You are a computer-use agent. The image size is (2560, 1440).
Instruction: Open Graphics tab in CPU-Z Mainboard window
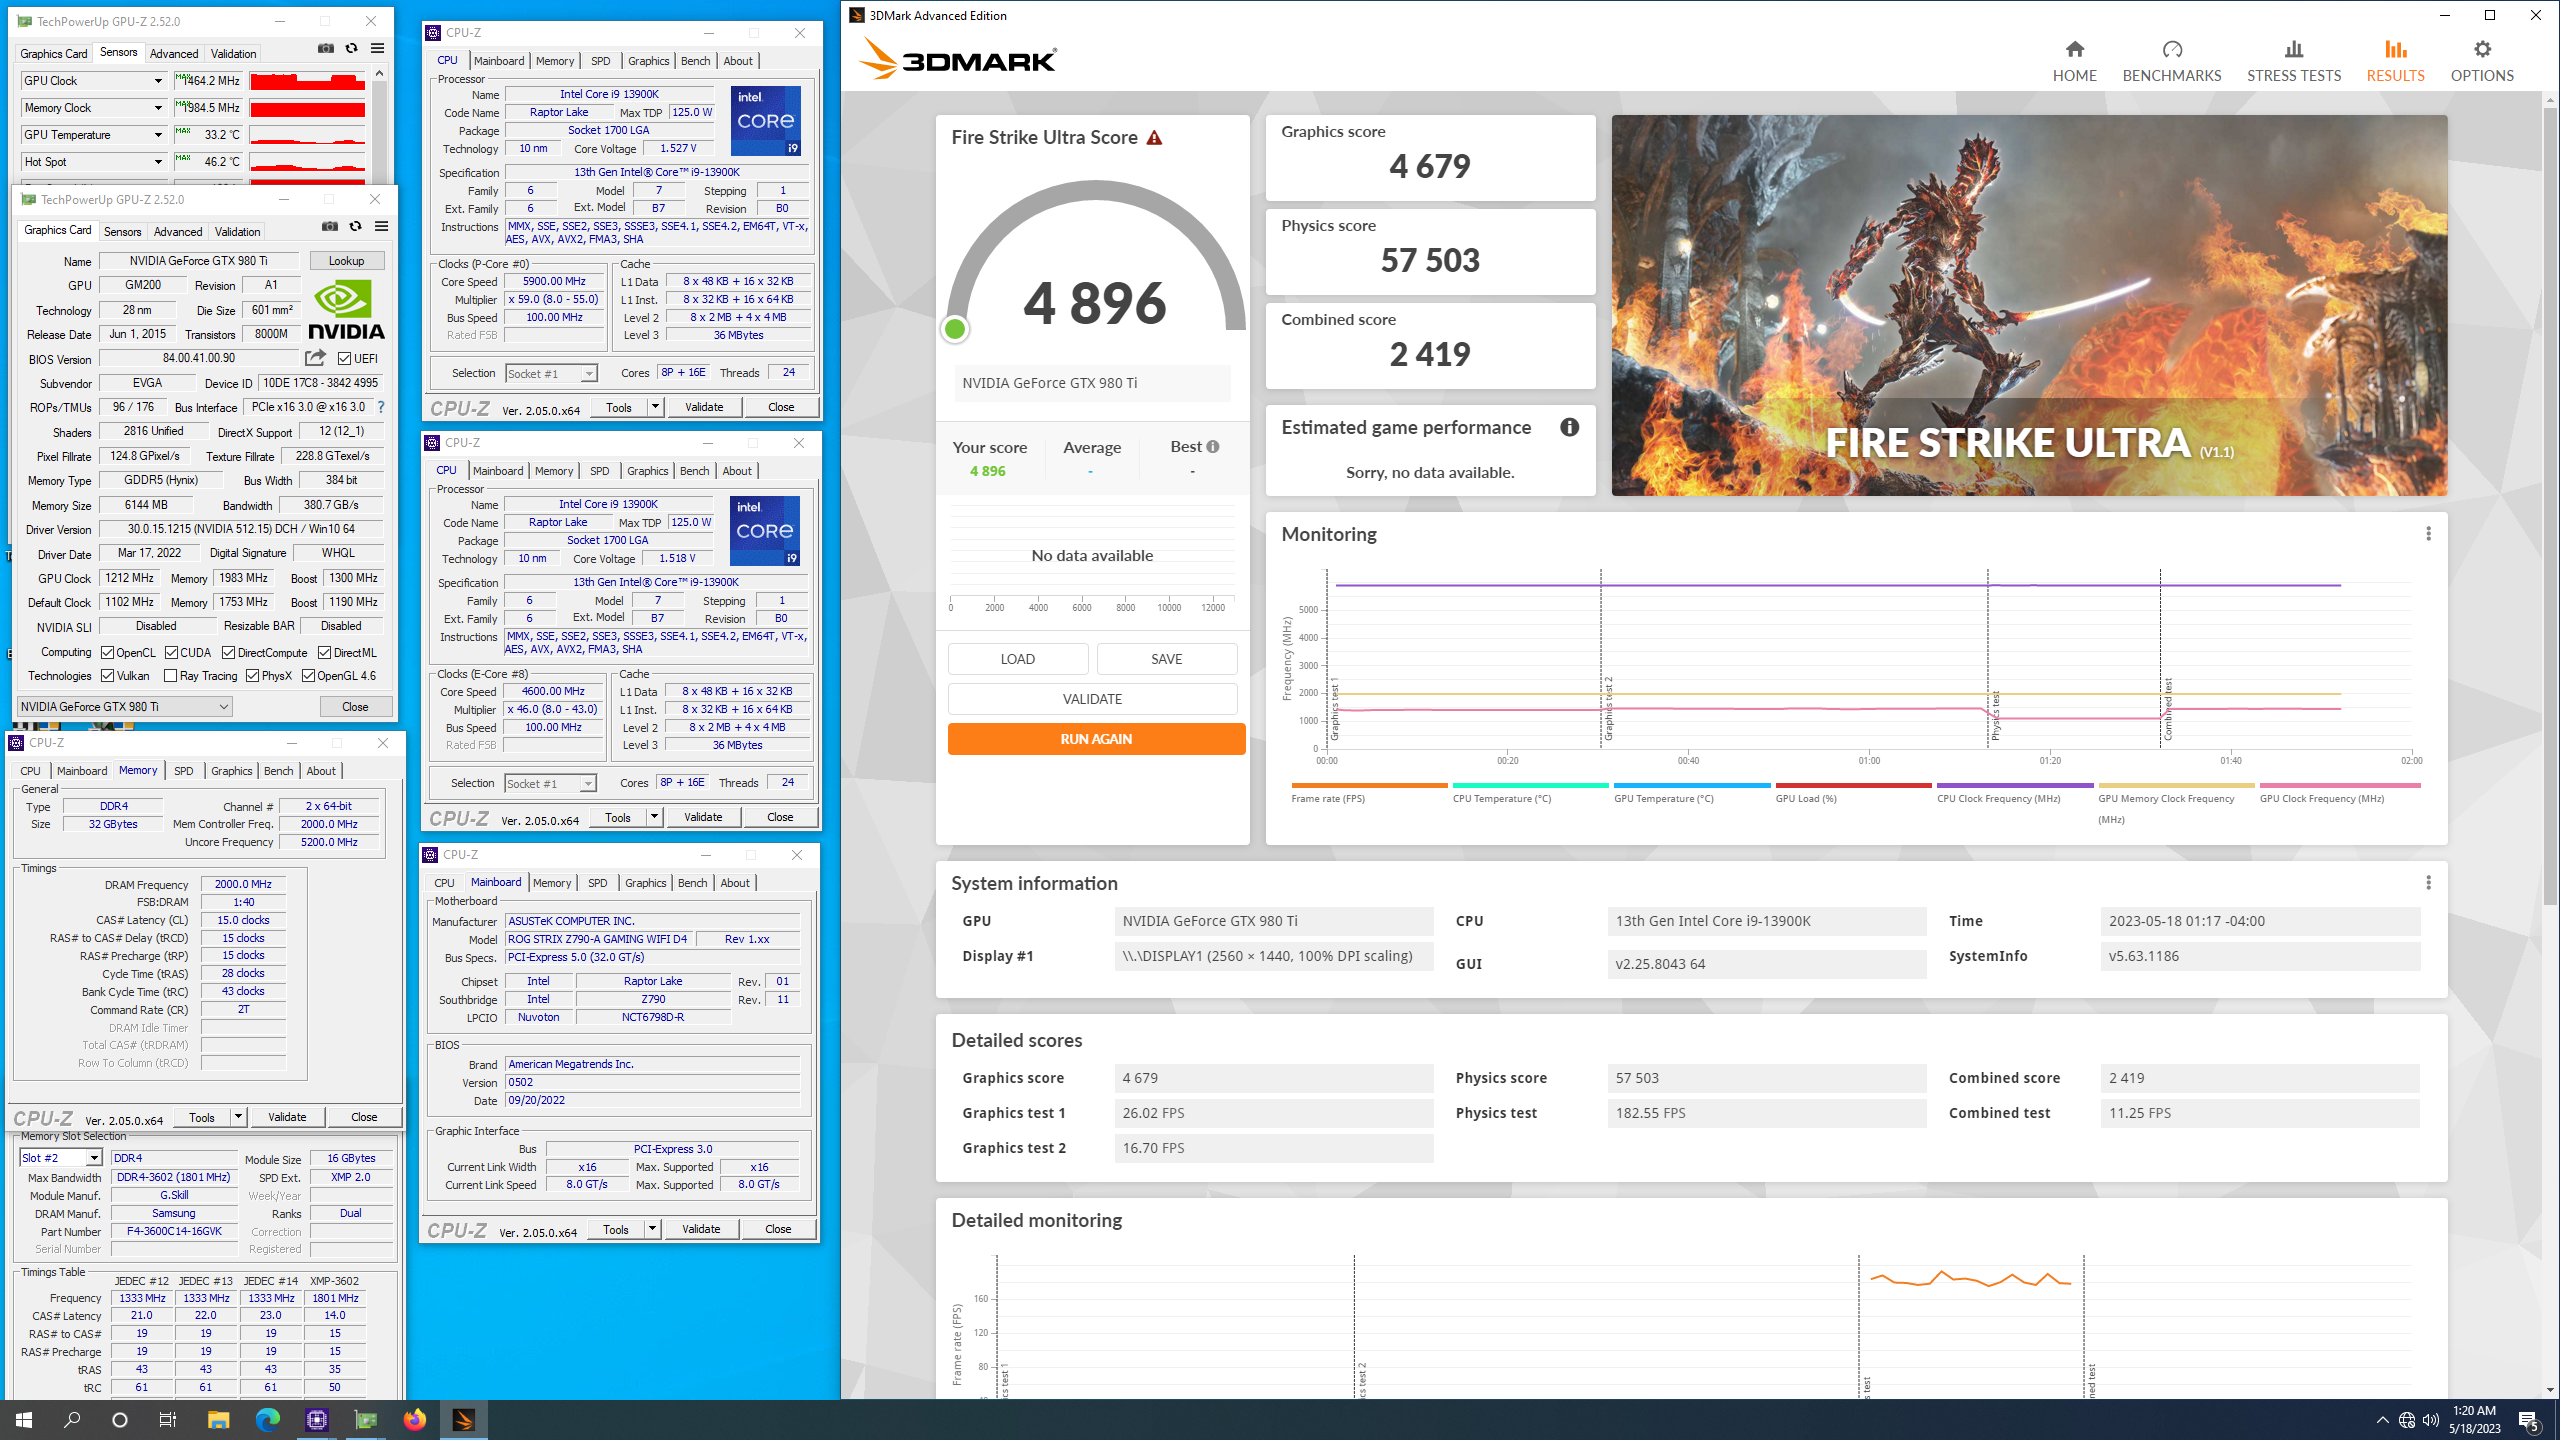(645, 883)
